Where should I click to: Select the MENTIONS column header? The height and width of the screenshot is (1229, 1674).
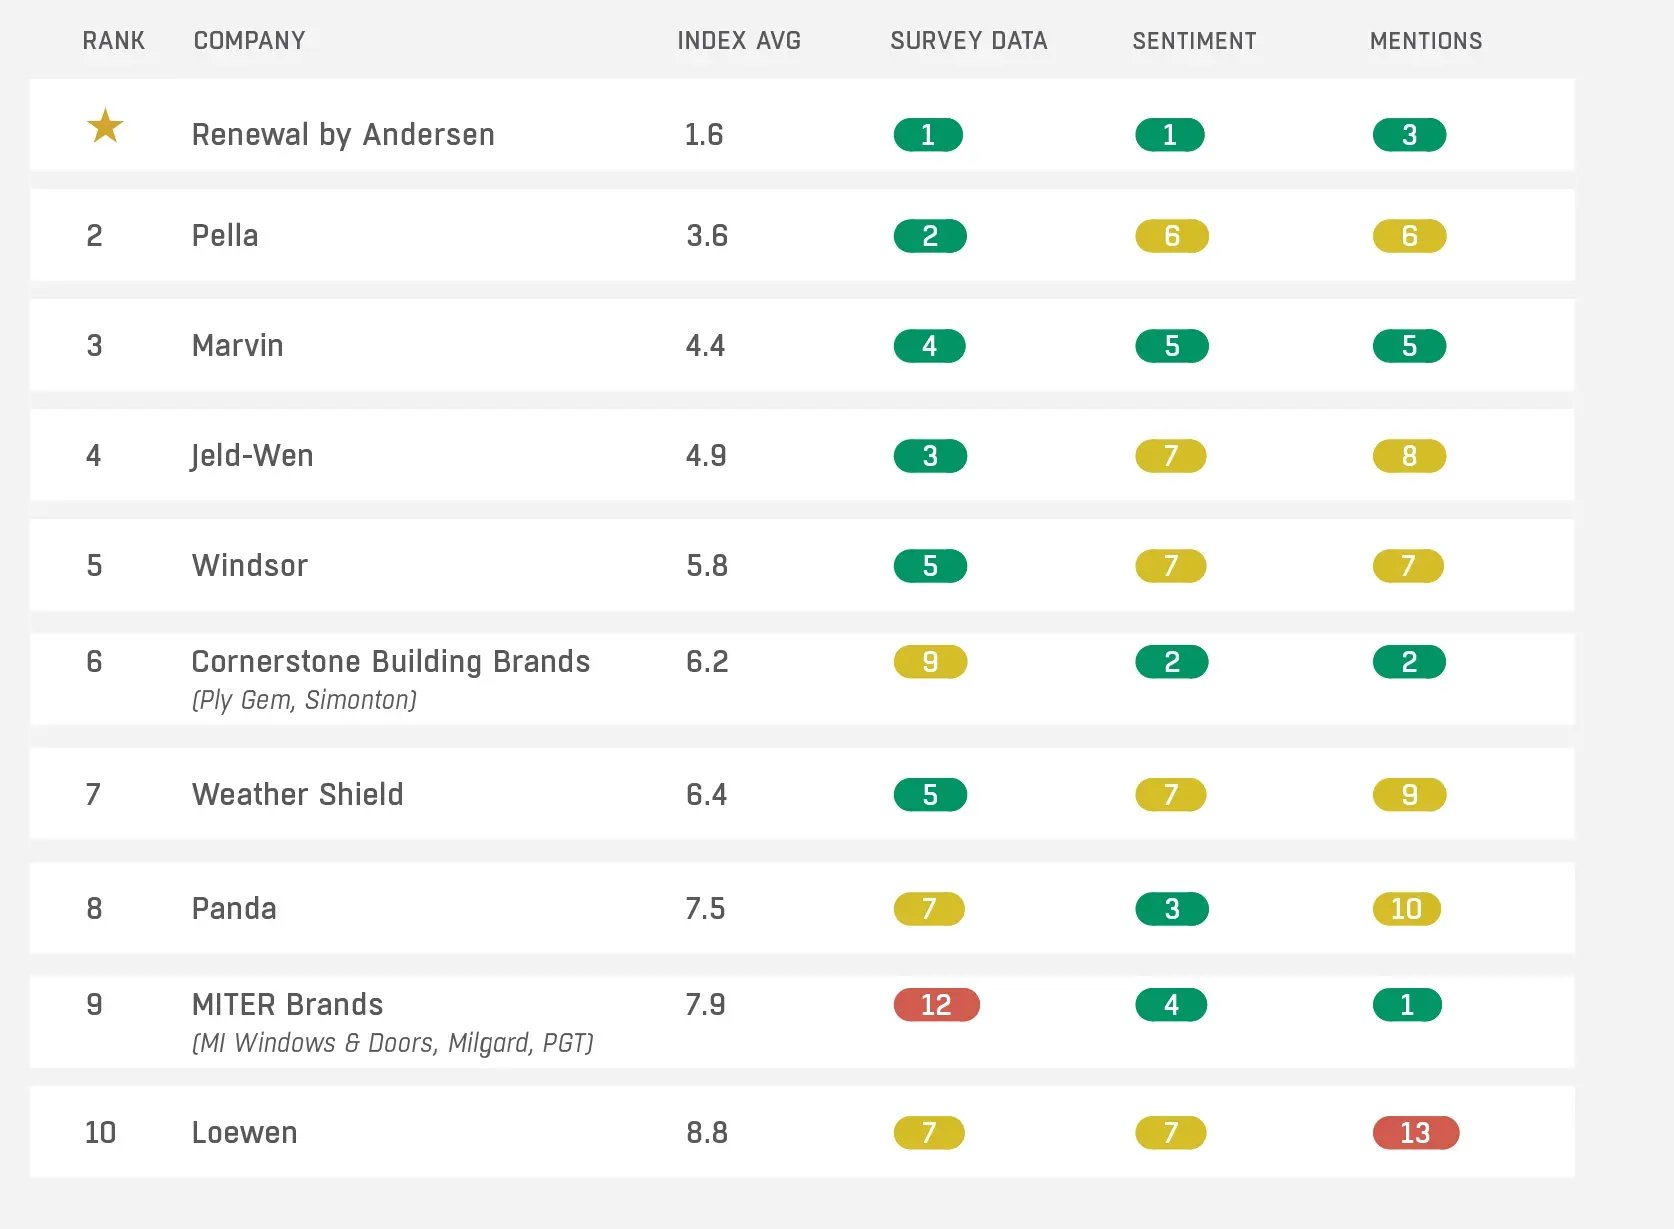click(1426, 41)
